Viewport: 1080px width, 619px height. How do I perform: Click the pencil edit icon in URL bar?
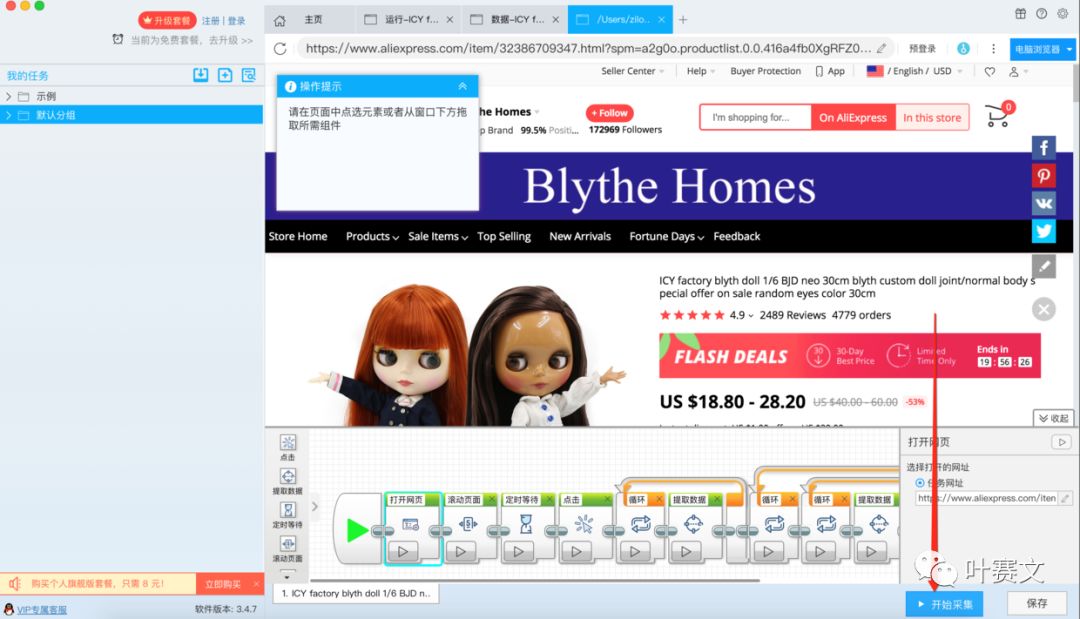tap(882, 48)
